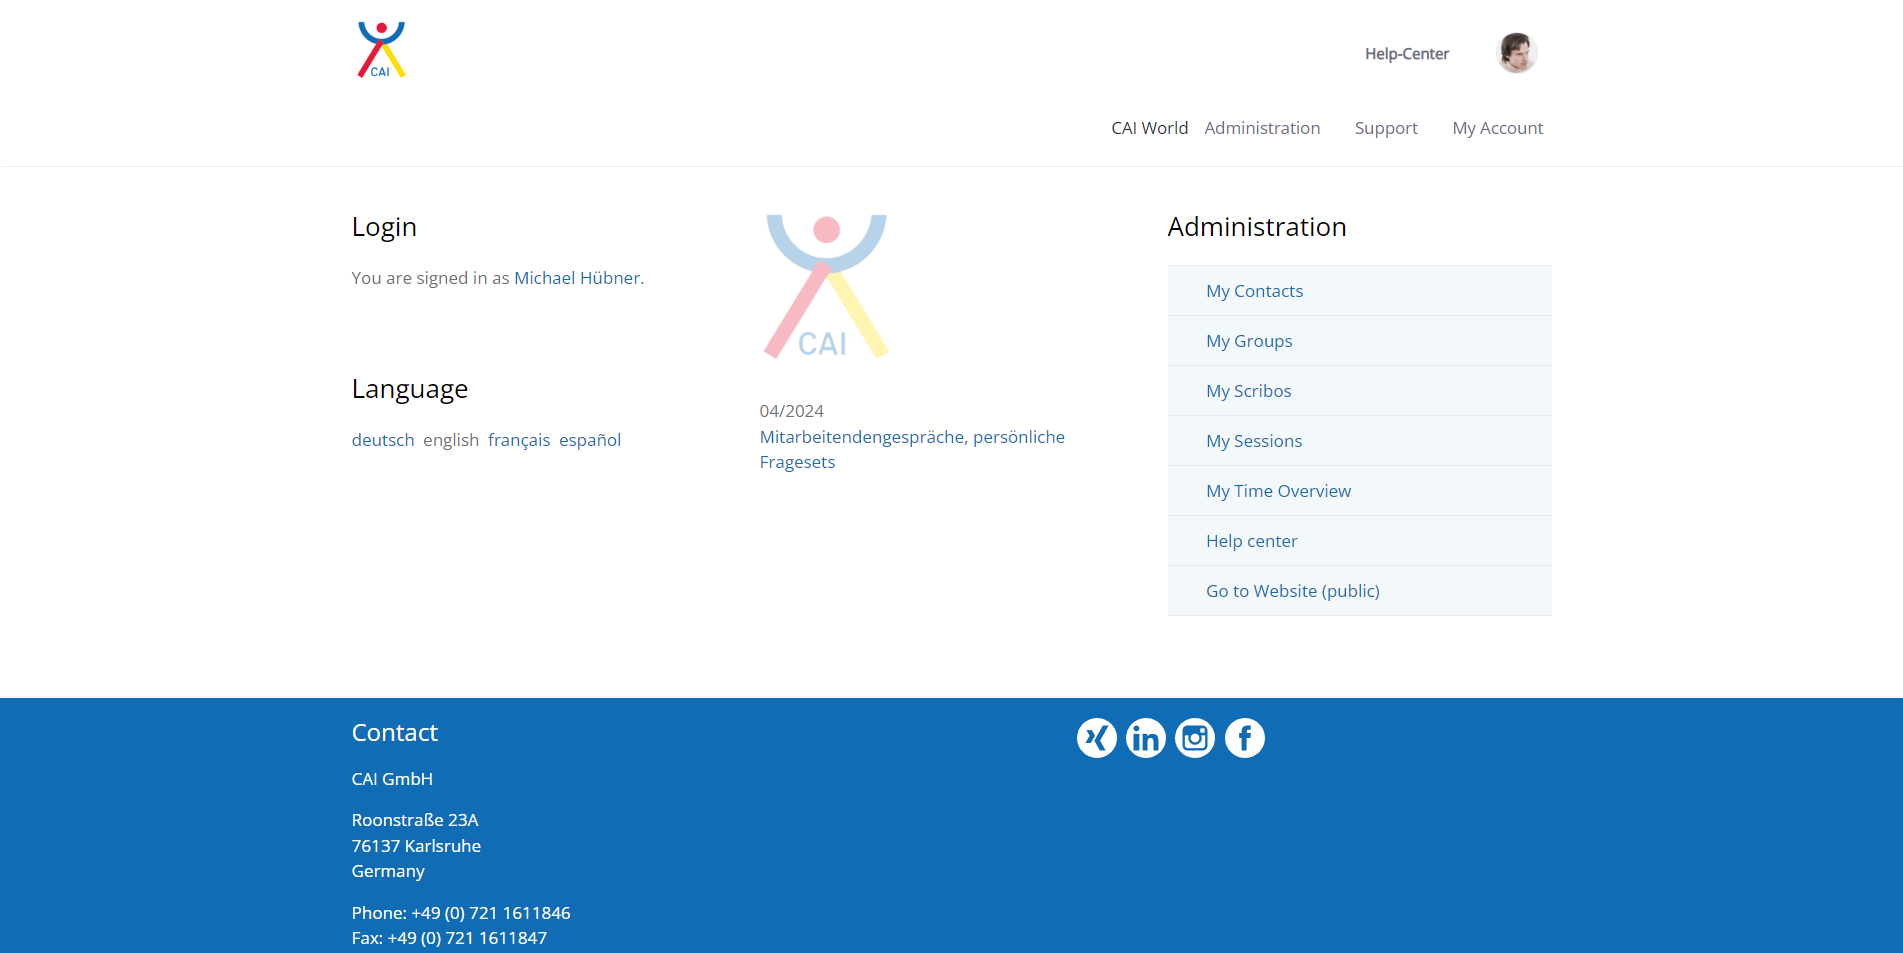Viewport: 1903px width, 953px height.
Task: Select the CAI World menu item
Action: tap(1150, 128)
